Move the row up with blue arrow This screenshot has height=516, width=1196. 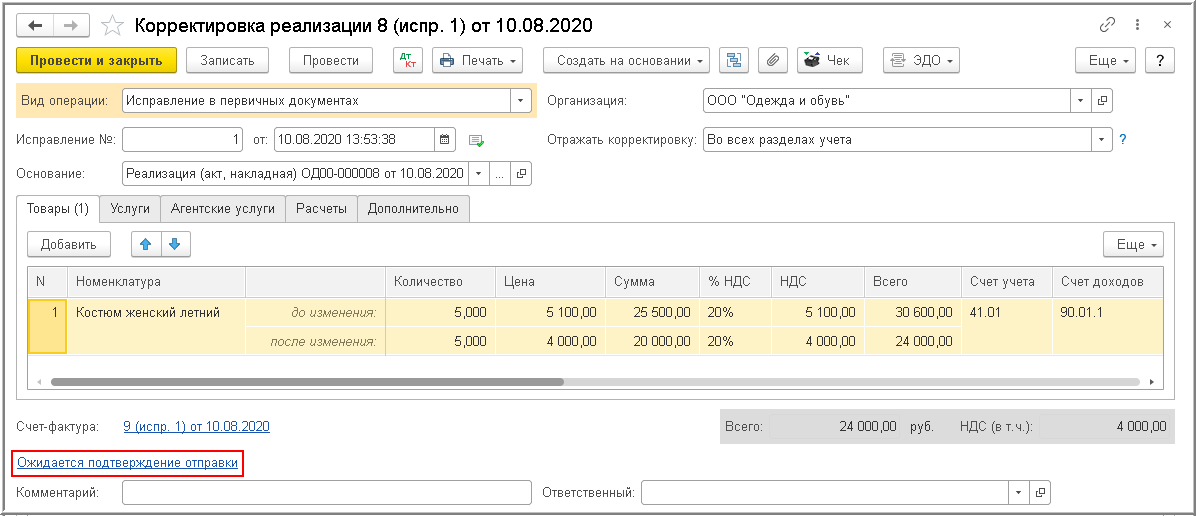(146, 244)
